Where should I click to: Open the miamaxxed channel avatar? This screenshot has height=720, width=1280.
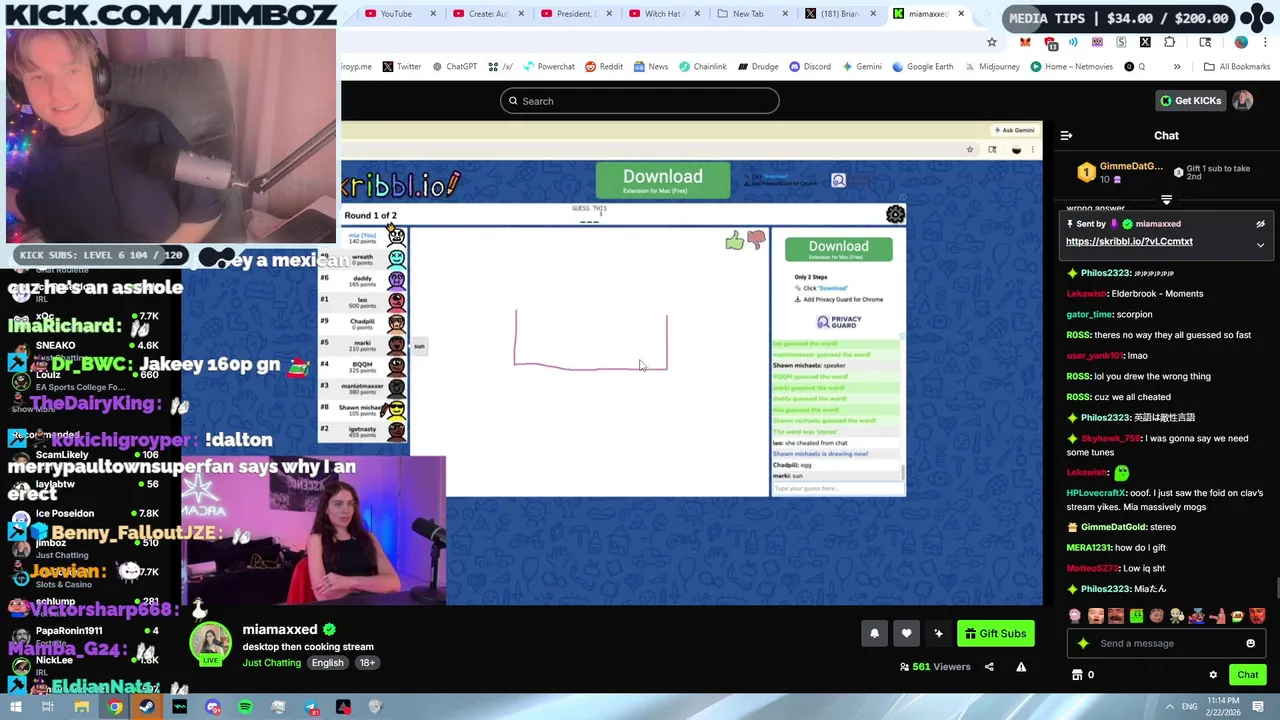coord(211,645)
